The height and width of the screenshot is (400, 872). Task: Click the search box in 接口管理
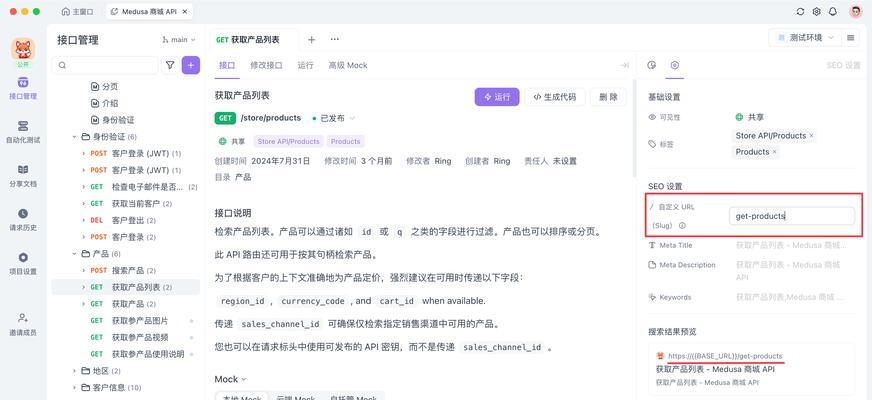tap(106, 65)
